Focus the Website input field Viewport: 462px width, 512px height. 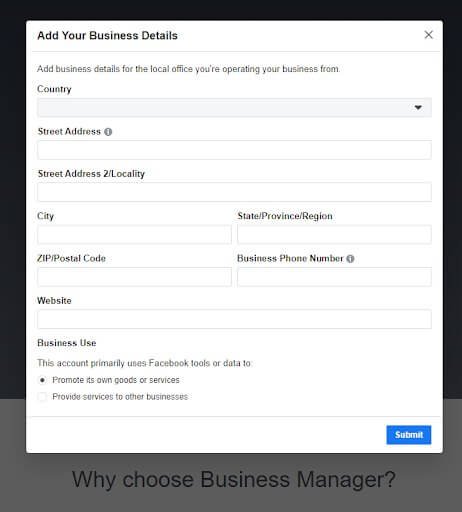pyautogui.click(x=234, y=319)
